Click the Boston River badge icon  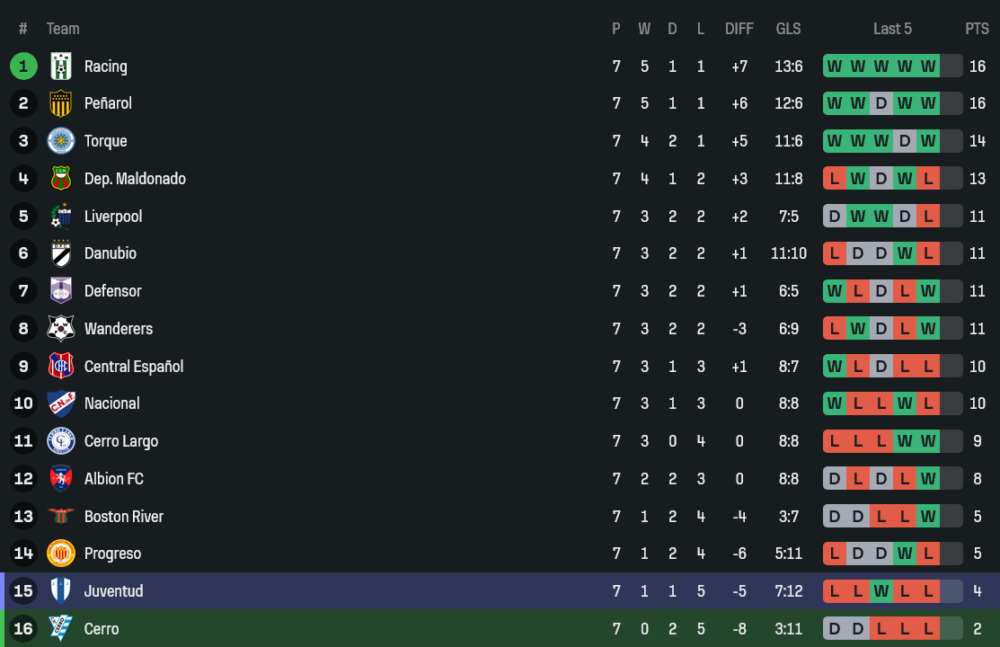coord(61,516)
